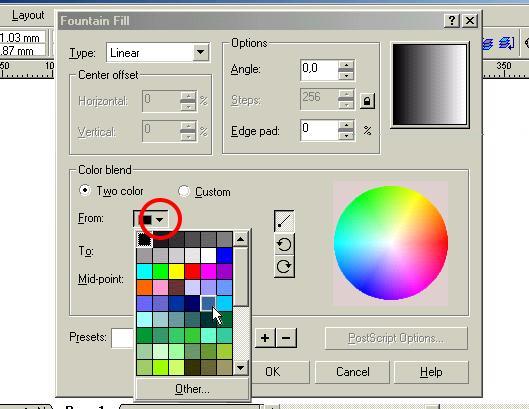Pick the pink swatch next to orange

[x=160, y=287]
